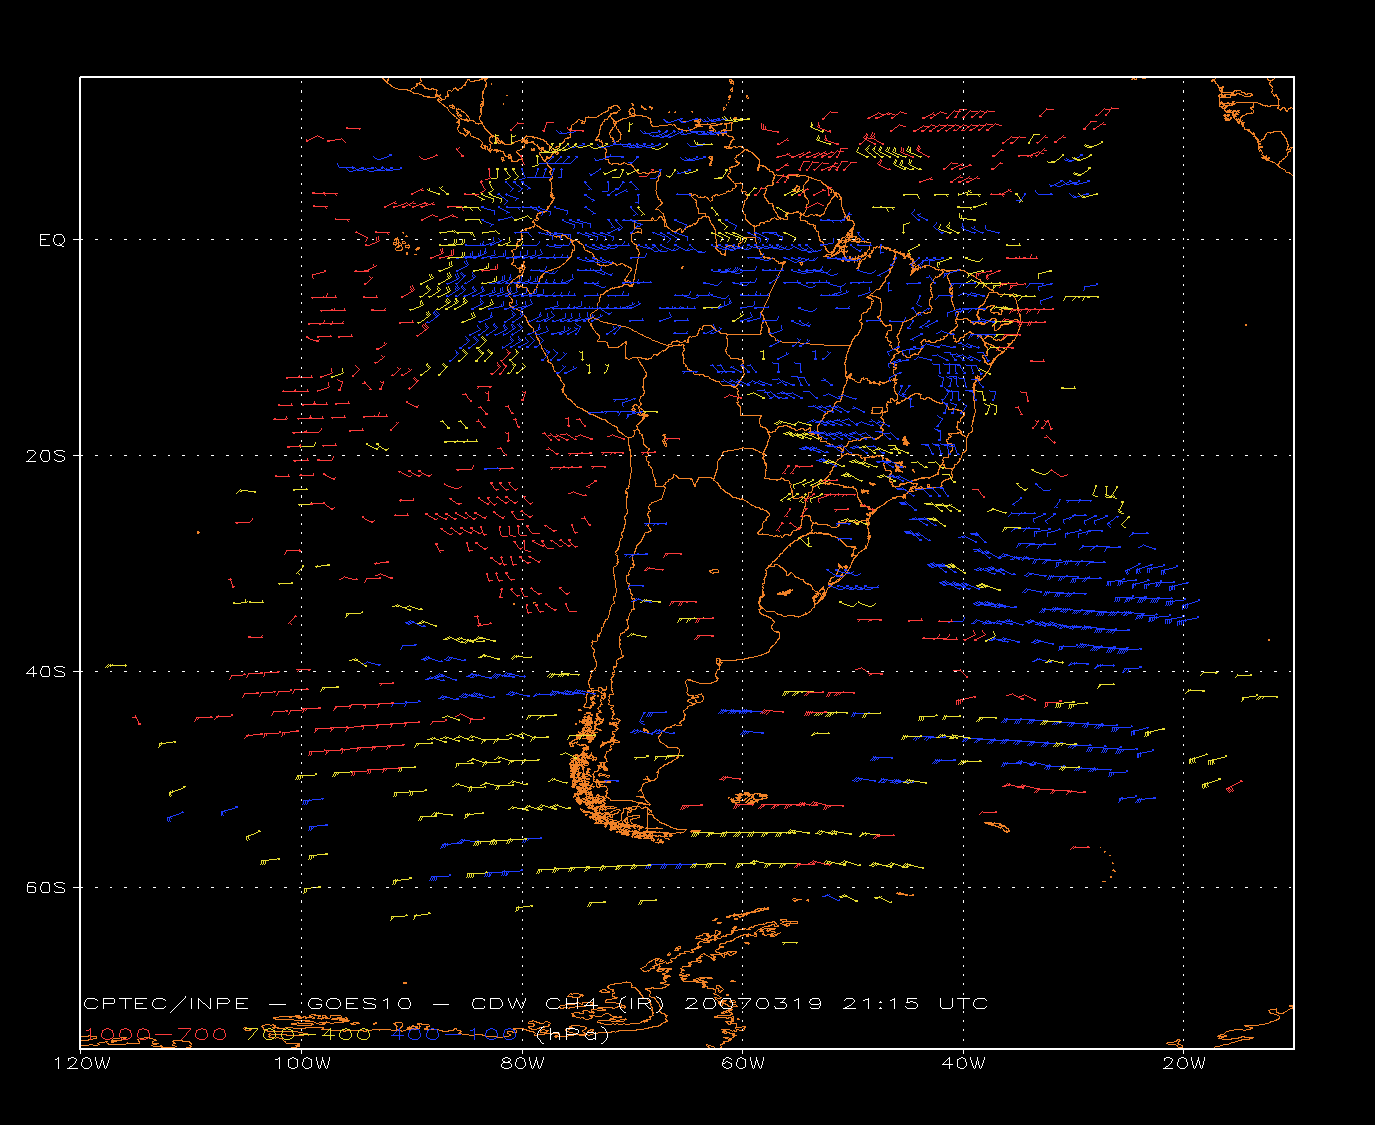Click the (hPa) unit label

[x=573, y=1034]
